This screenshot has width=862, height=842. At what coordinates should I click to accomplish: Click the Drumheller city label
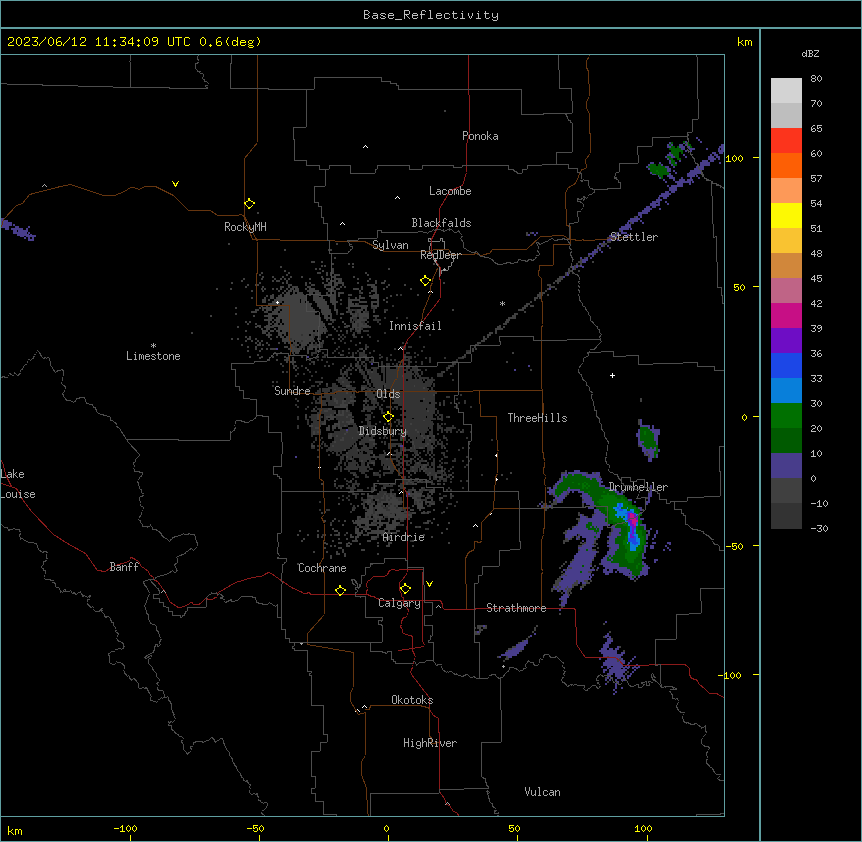(638, 487)
